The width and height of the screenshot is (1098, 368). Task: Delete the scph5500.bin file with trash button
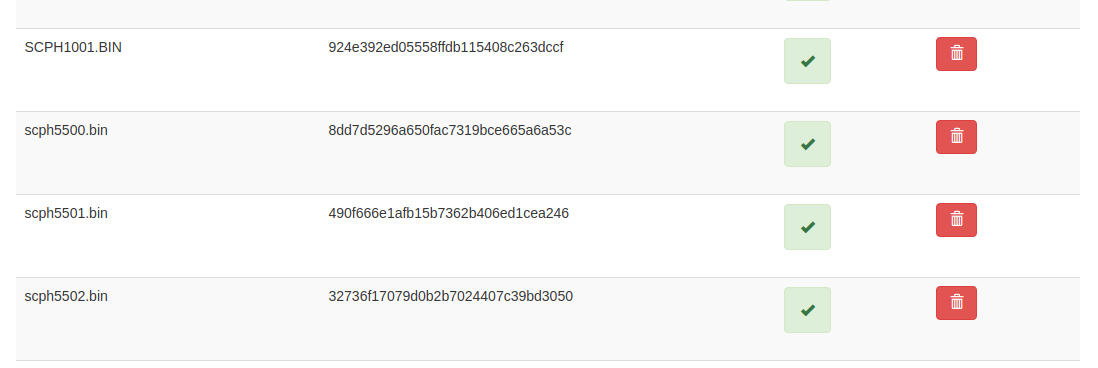(956, 137)
